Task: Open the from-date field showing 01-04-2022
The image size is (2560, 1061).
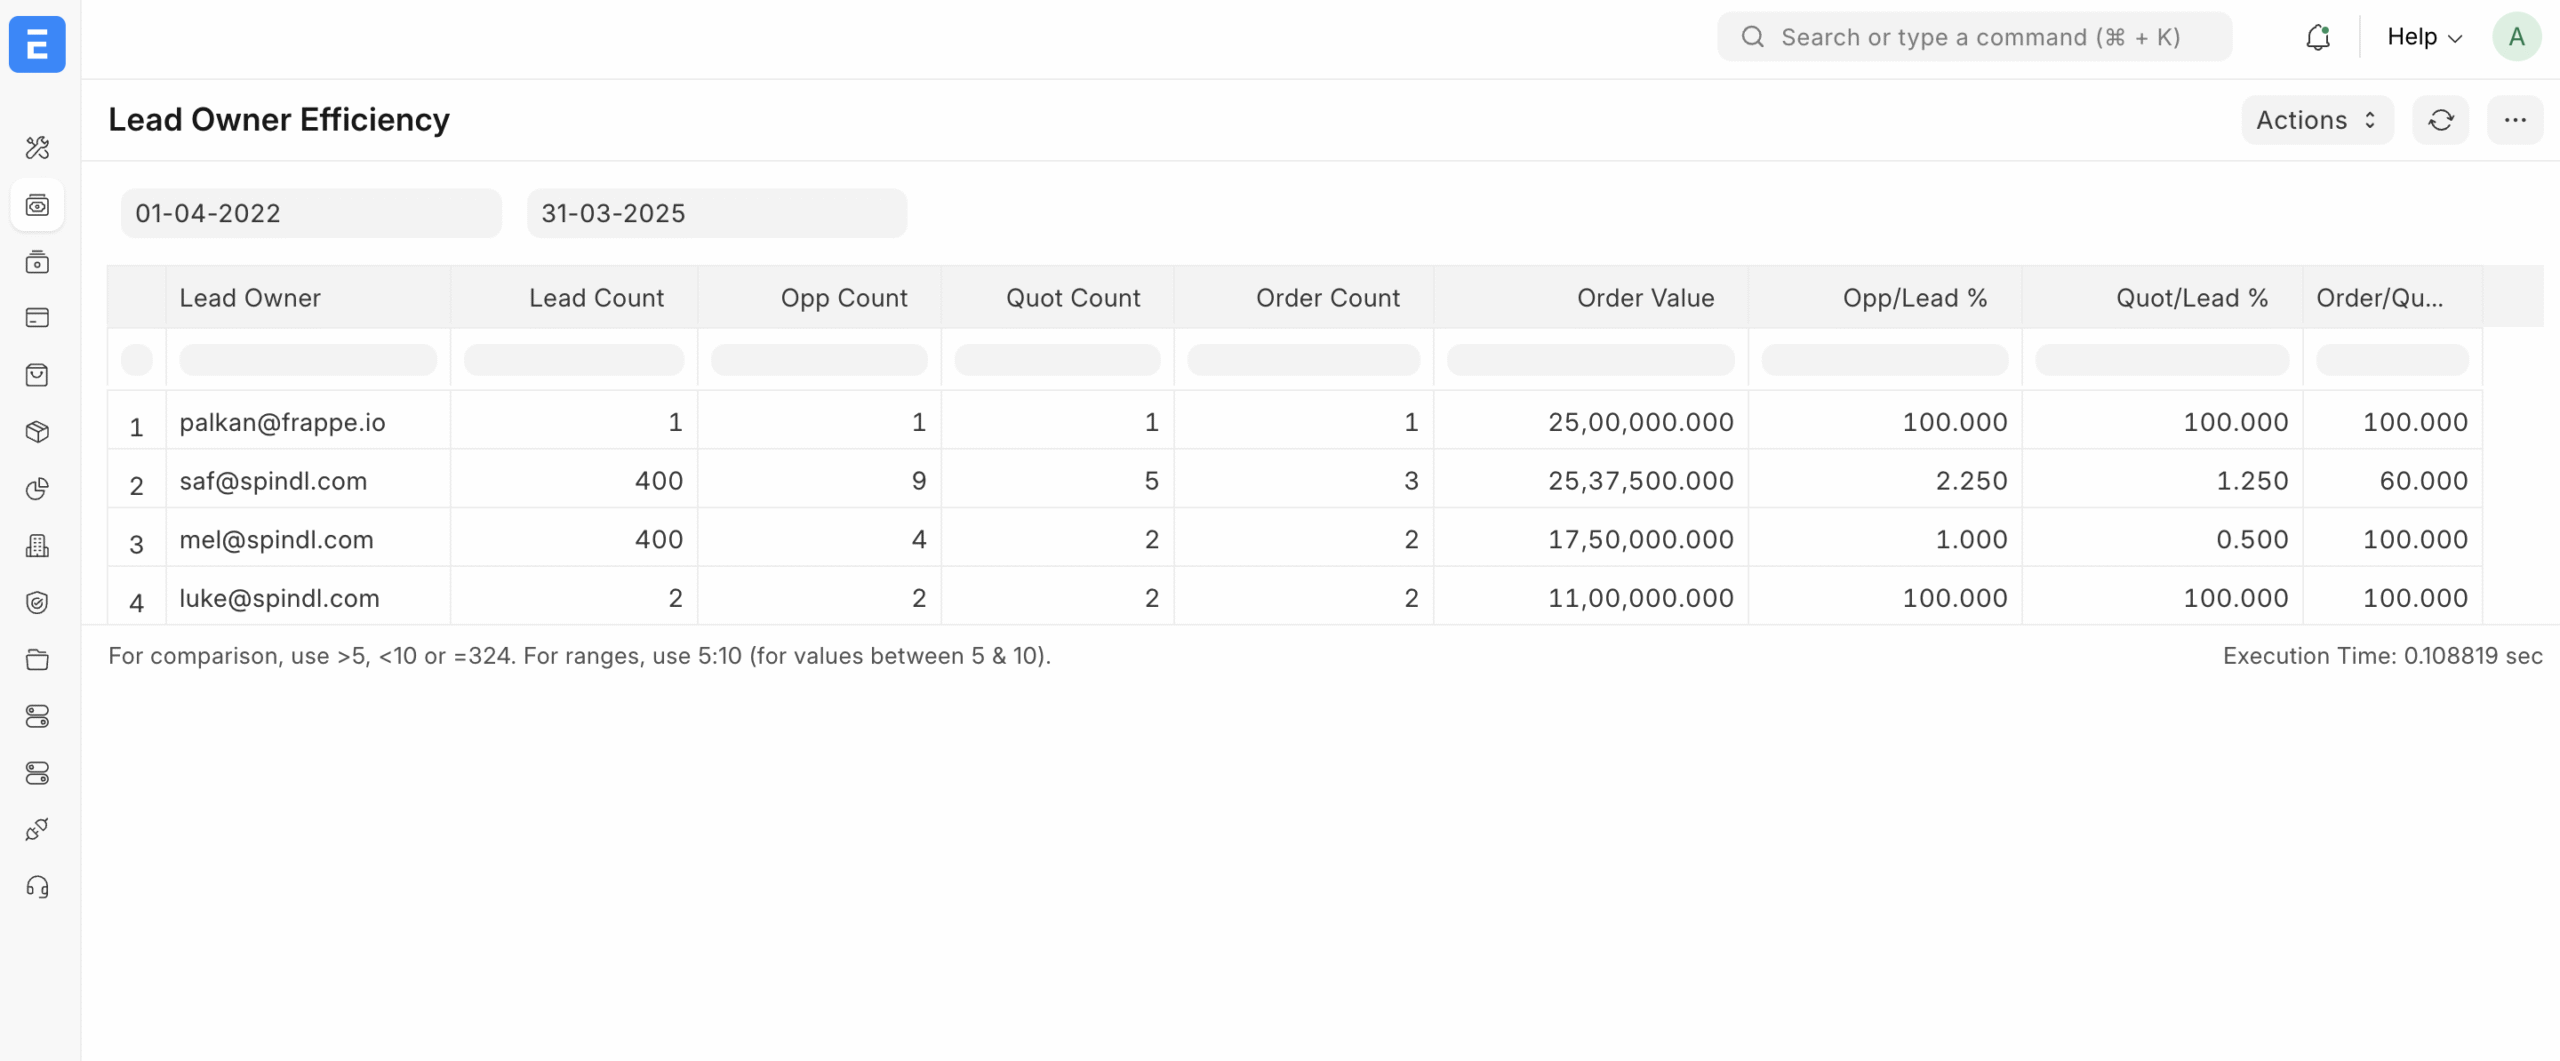Action: coord(310,212)
